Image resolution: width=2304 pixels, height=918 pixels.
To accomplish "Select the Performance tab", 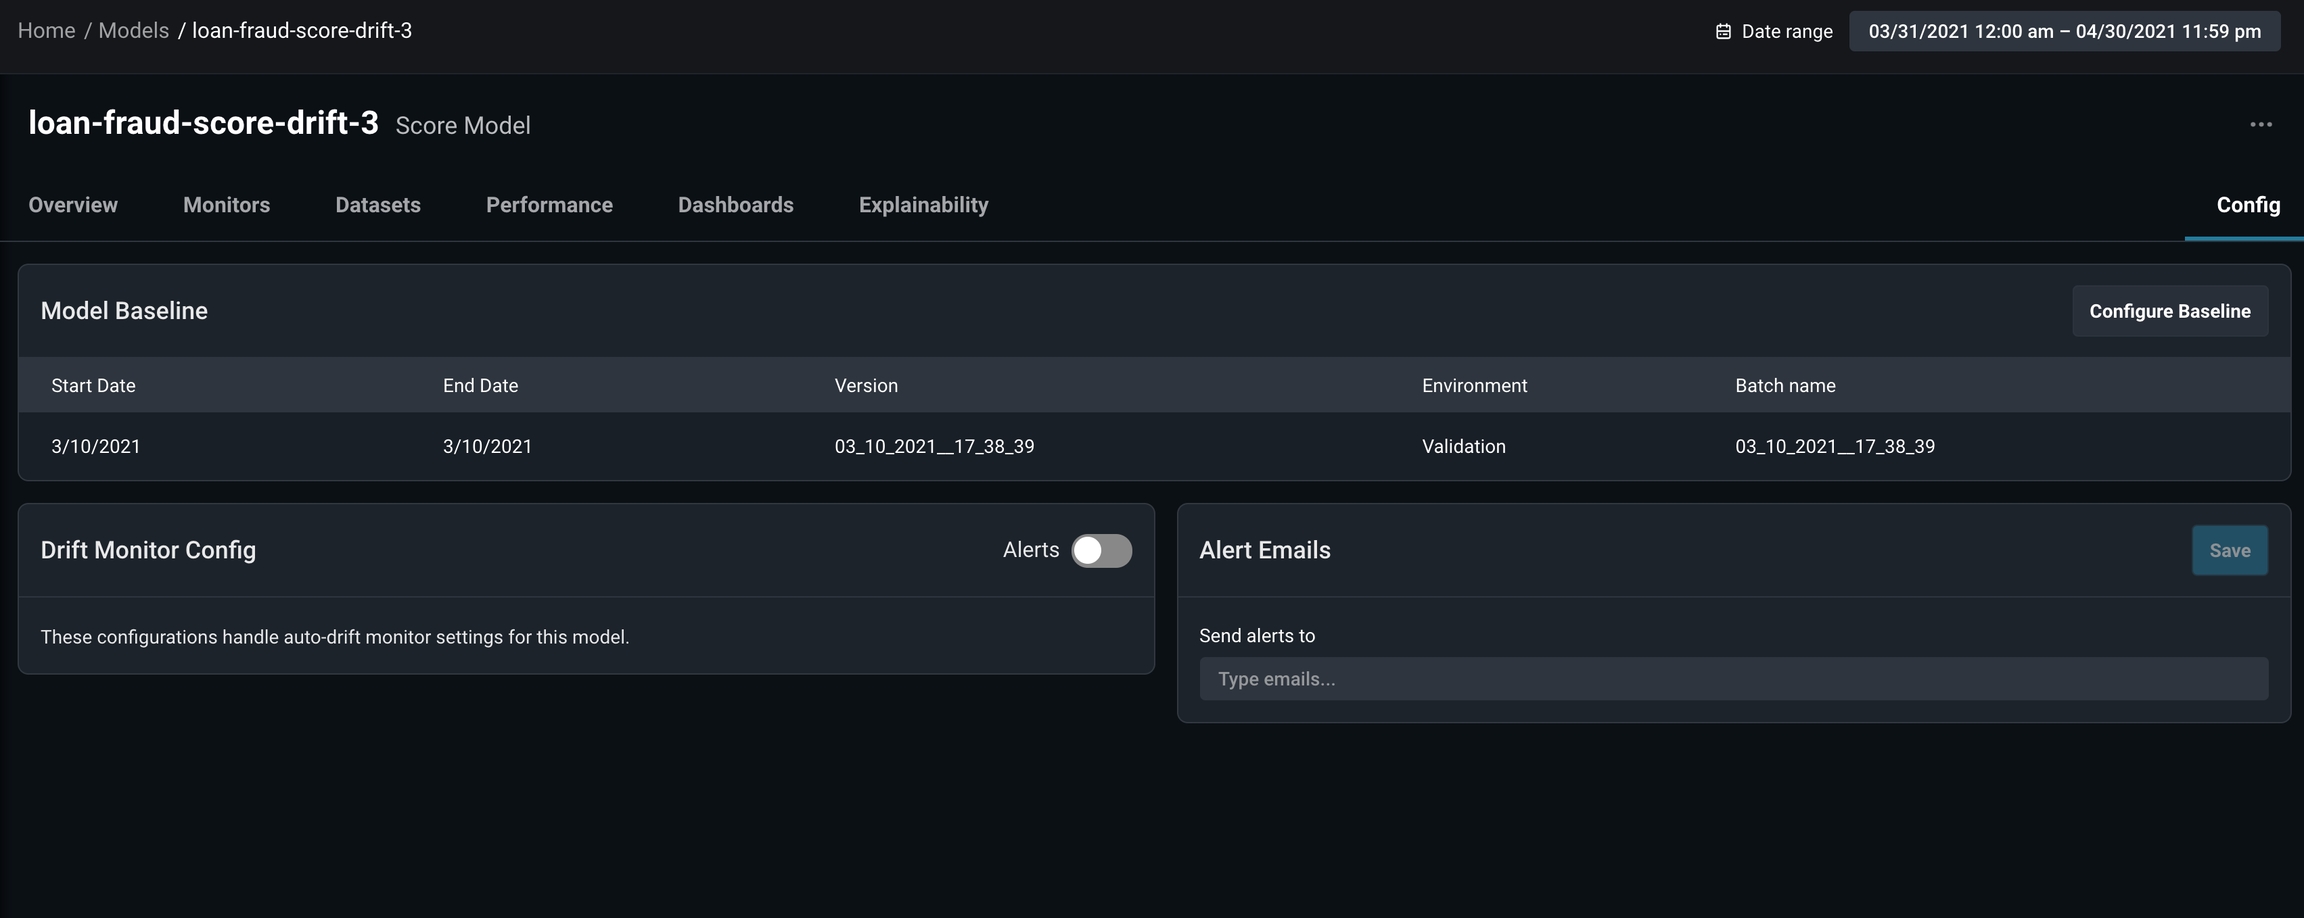I will tap(549, 205).
